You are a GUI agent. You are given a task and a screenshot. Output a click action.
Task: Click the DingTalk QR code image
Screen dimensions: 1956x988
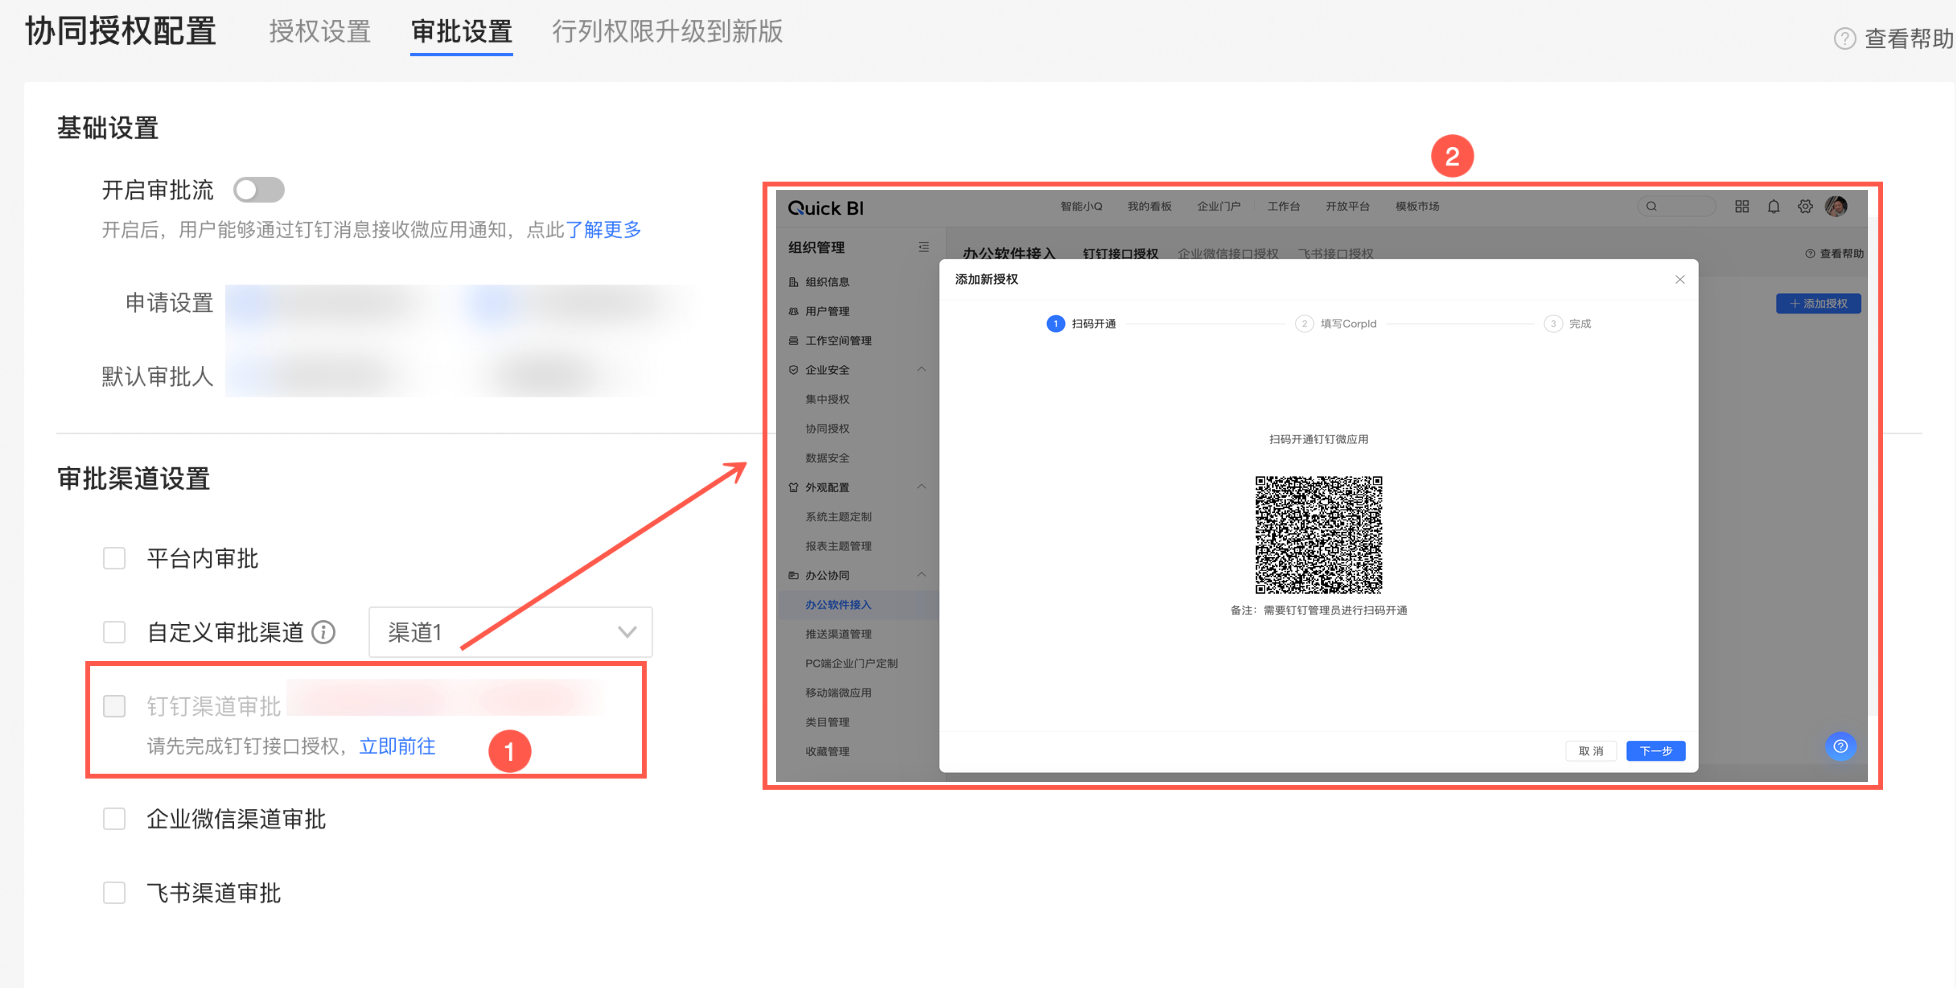(x=1319, y=535)
